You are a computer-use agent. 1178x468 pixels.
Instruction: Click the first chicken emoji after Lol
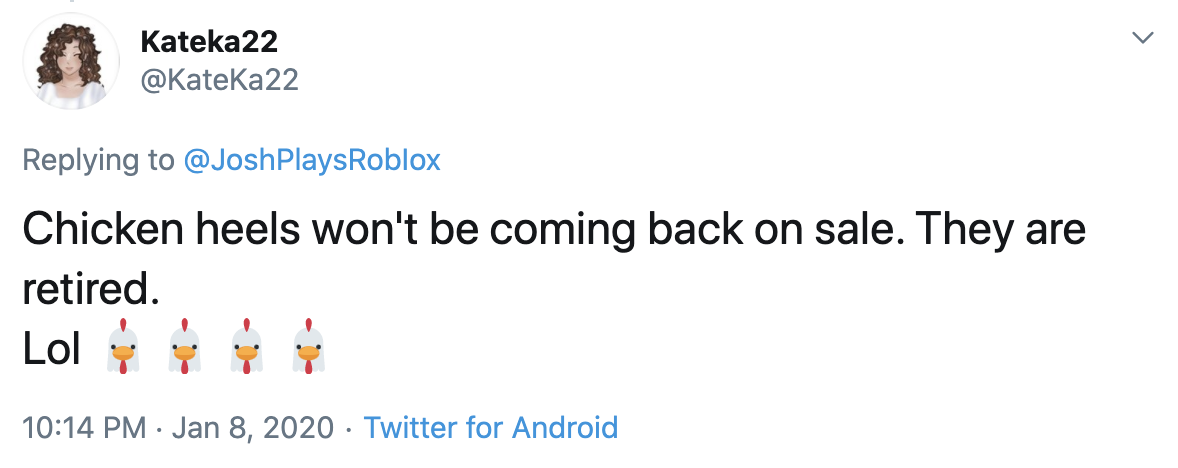tap(121, 348)
